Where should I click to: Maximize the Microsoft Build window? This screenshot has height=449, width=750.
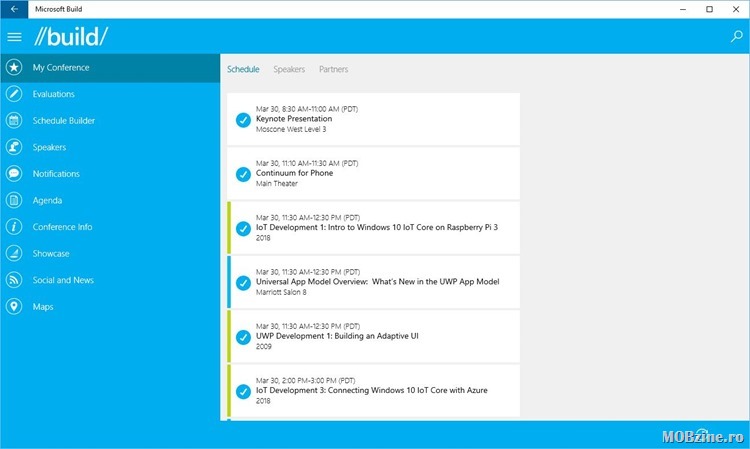click(x=709, y=9)
